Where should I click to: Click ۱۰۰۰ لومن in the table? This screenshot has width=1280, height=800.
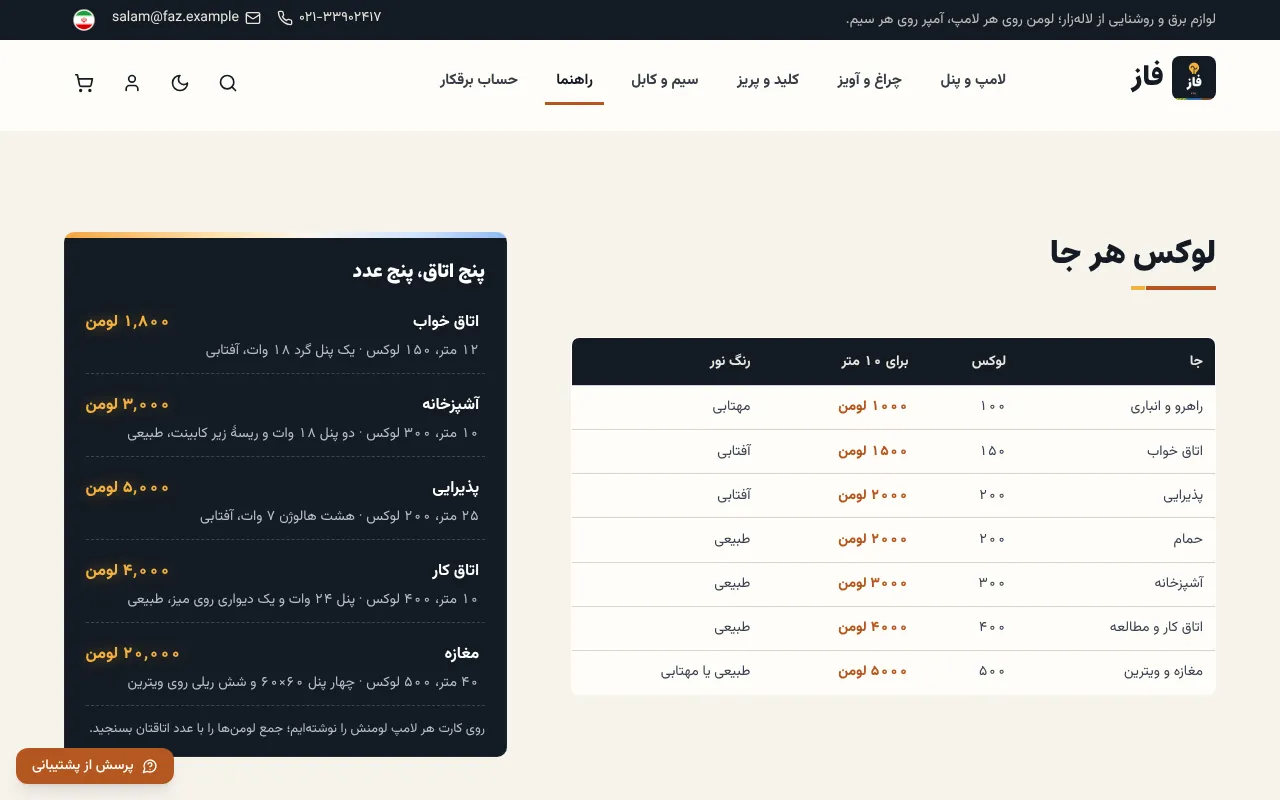(x=873, y=407)
